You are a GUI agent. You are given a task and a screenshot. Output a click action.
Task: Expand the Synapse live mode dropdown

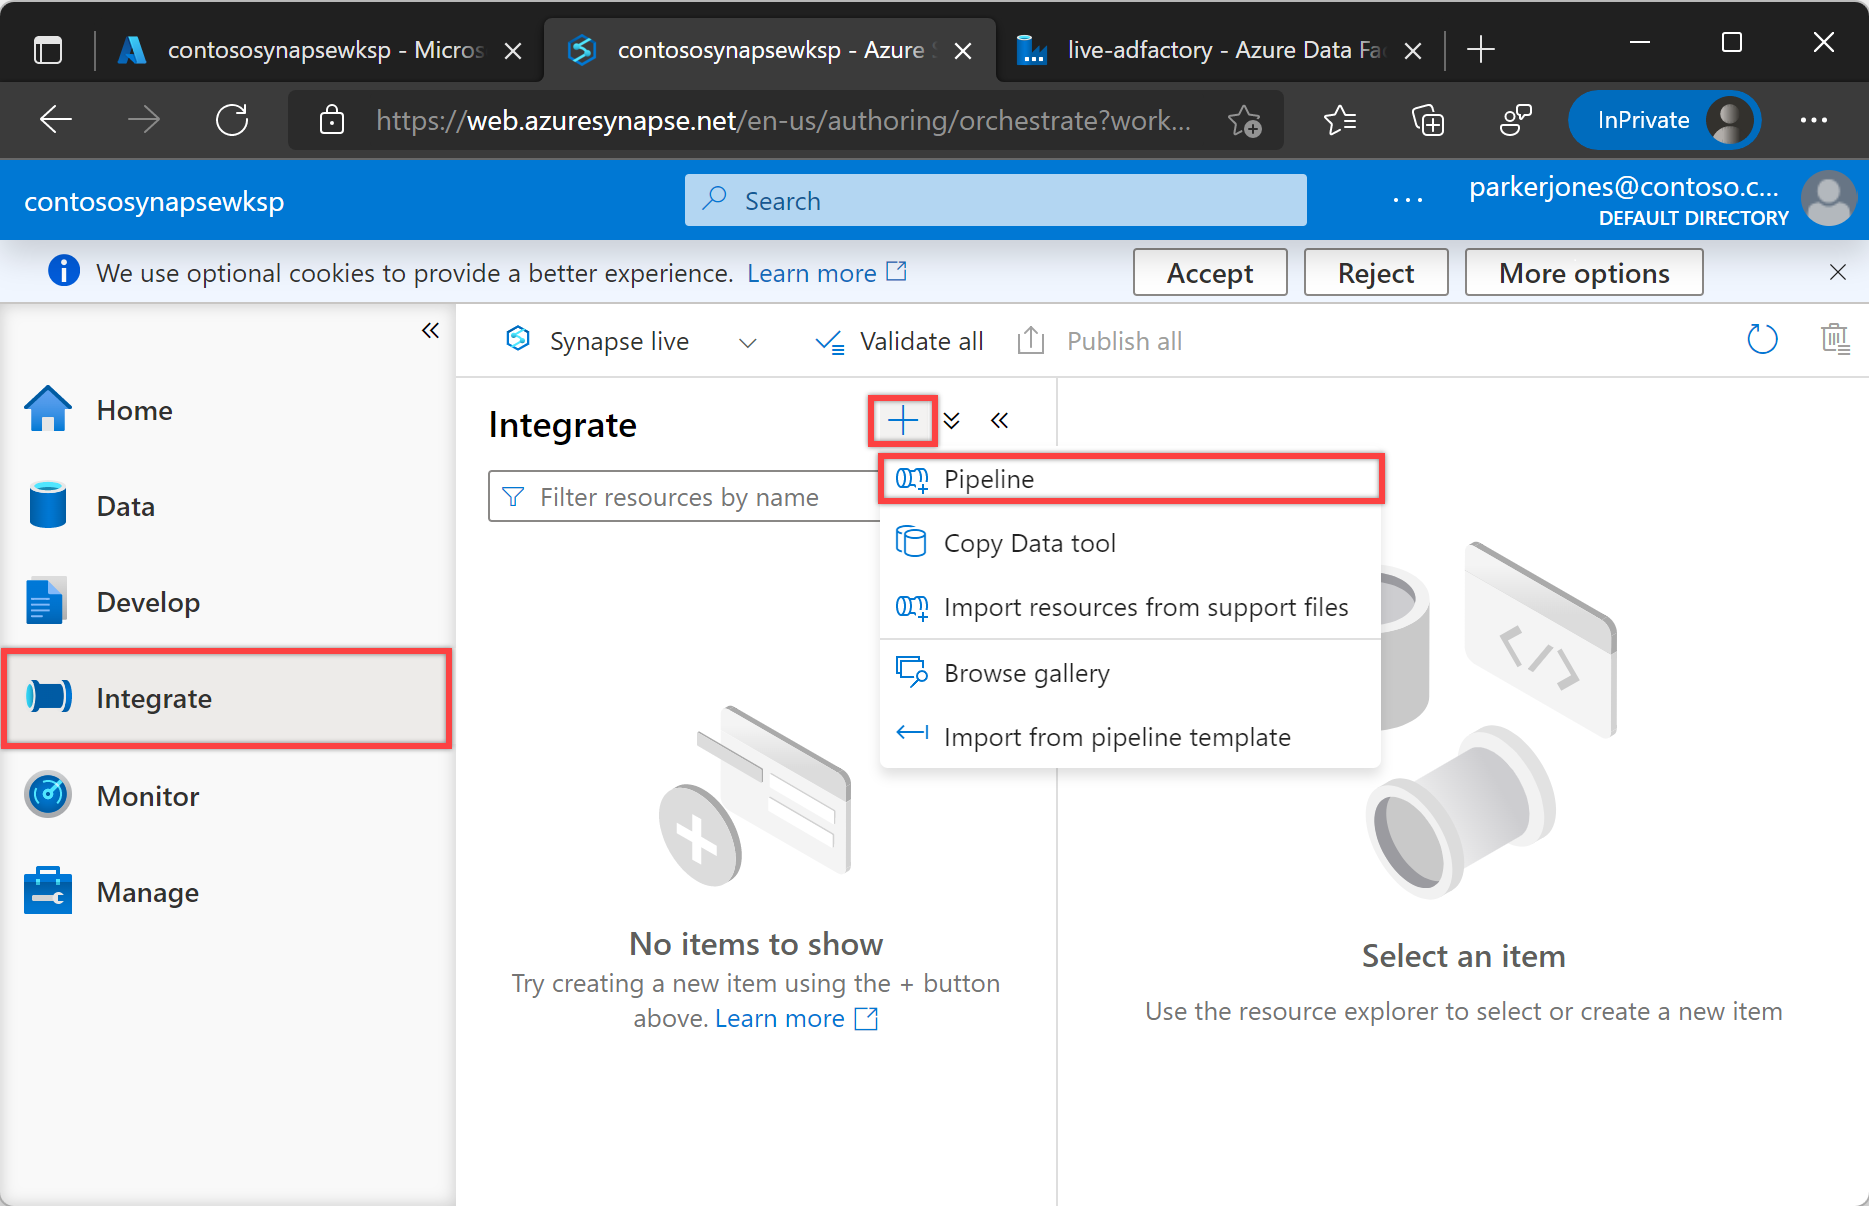pyautogui.click(x=747, y=342)
